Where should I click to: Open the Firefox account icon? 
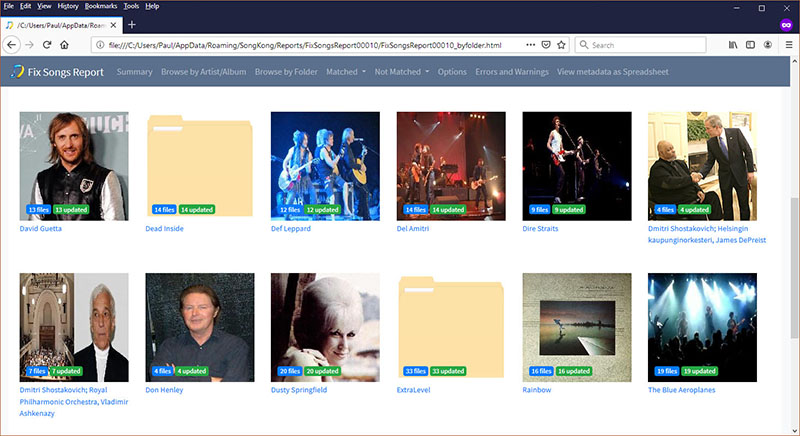[768, 45]
